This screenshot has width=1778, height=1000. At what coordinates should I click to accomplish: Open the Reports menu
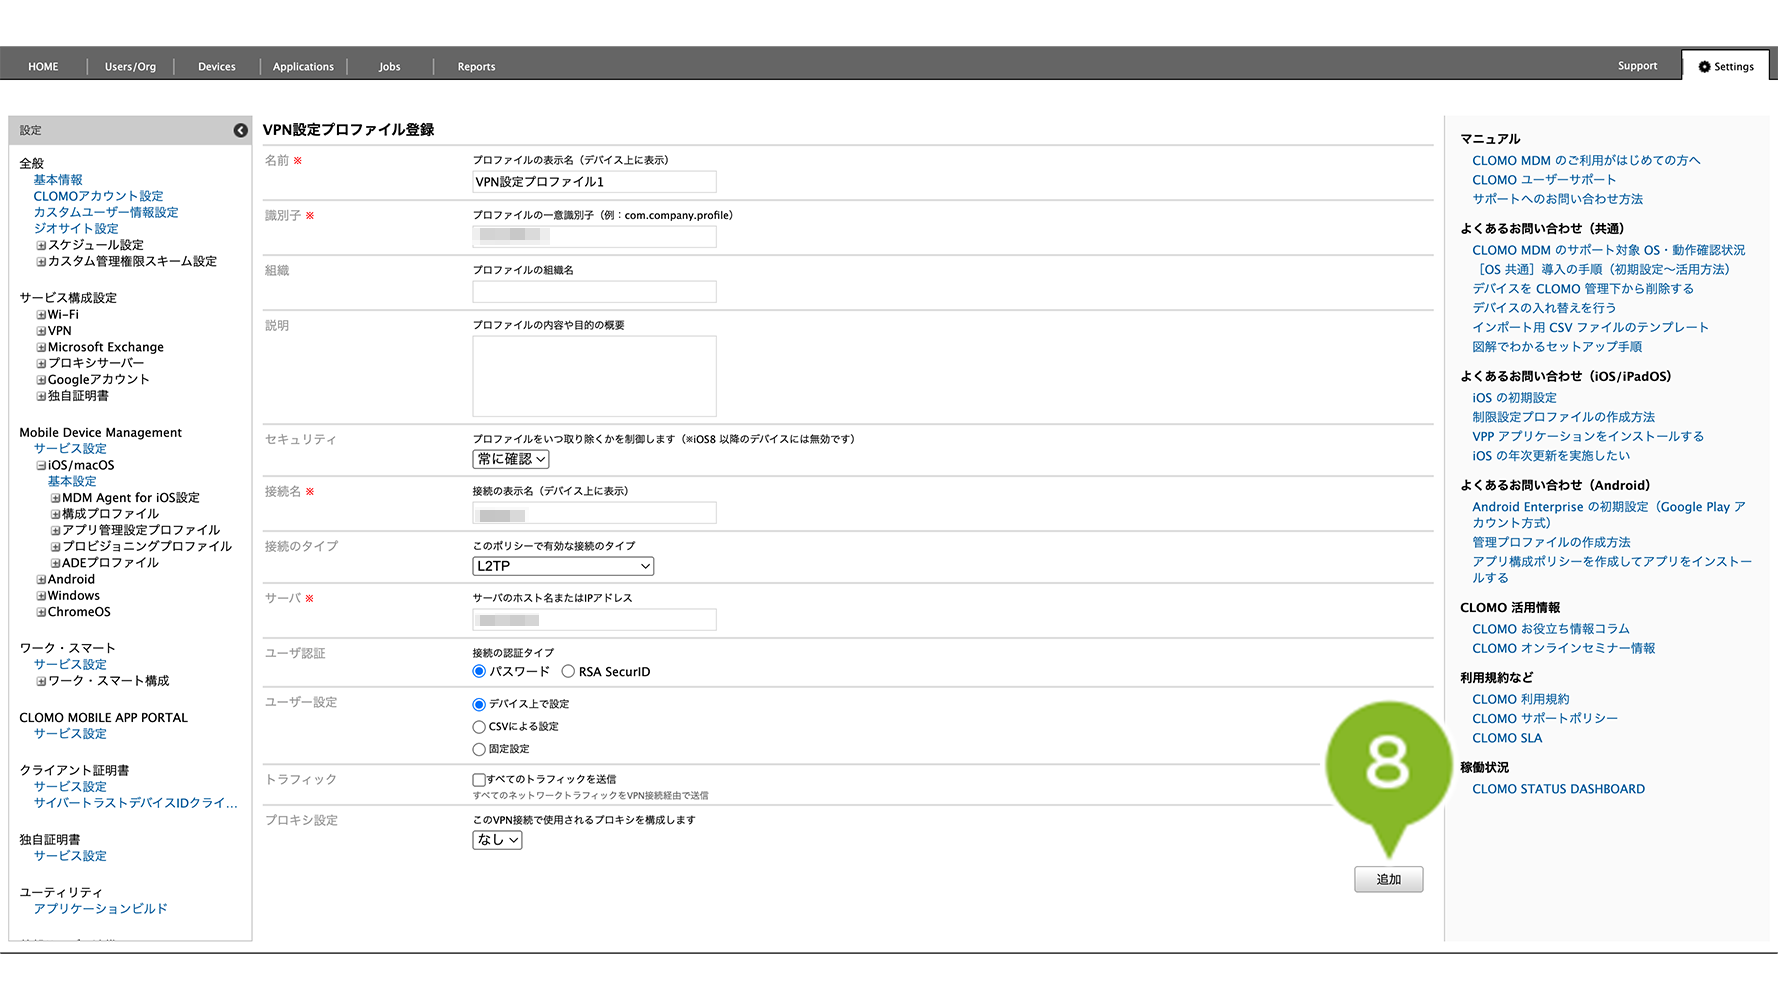[x=476, y=67]
